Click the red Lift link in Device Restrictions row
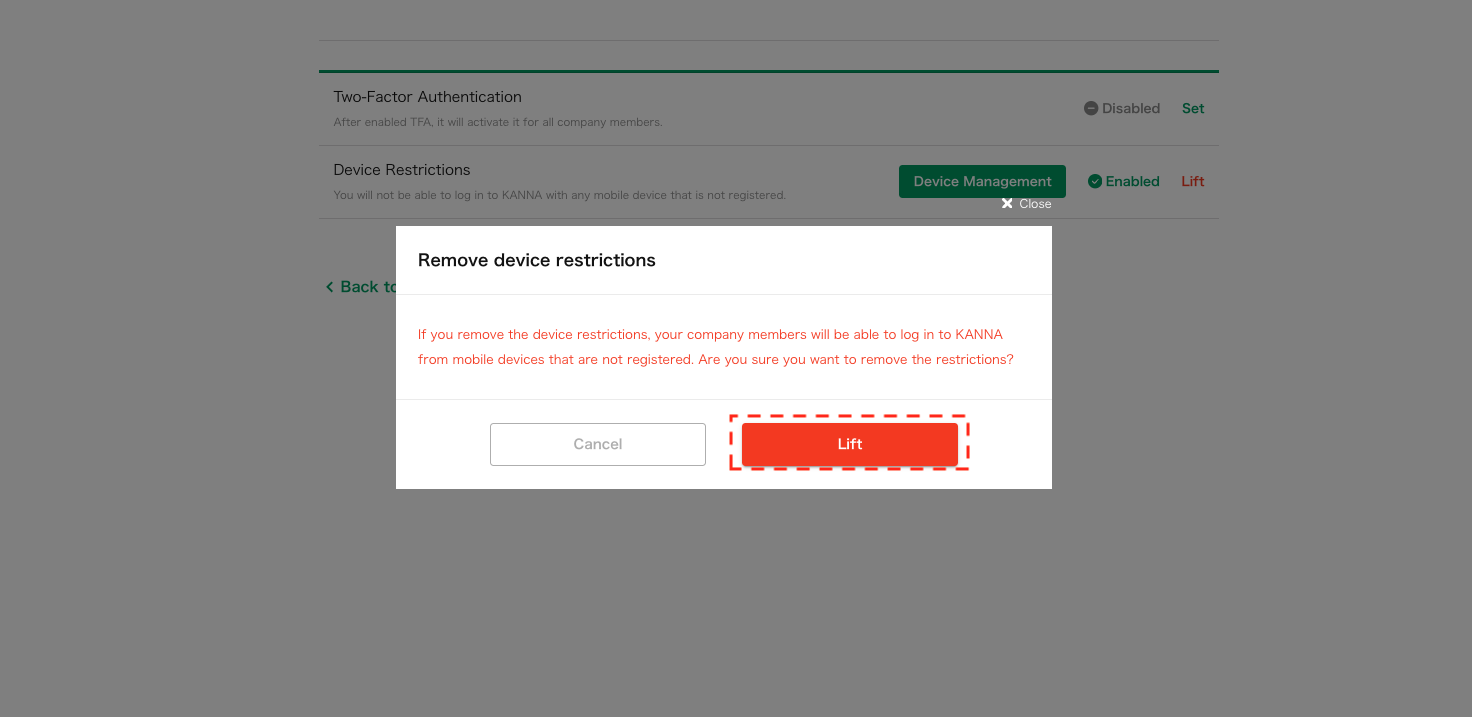The height and width of the screenshot is (717, 1472). tap(1193, 181)
